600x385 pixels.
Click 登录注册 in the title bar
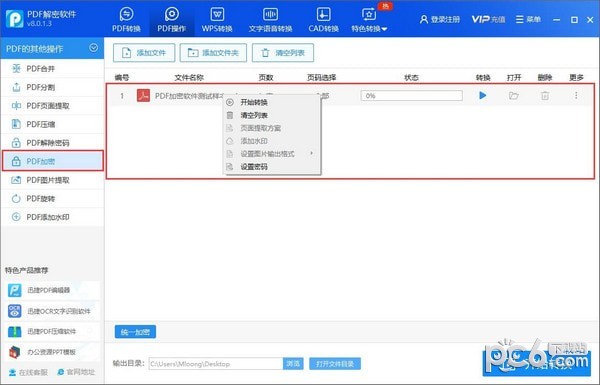click(440, 20)
